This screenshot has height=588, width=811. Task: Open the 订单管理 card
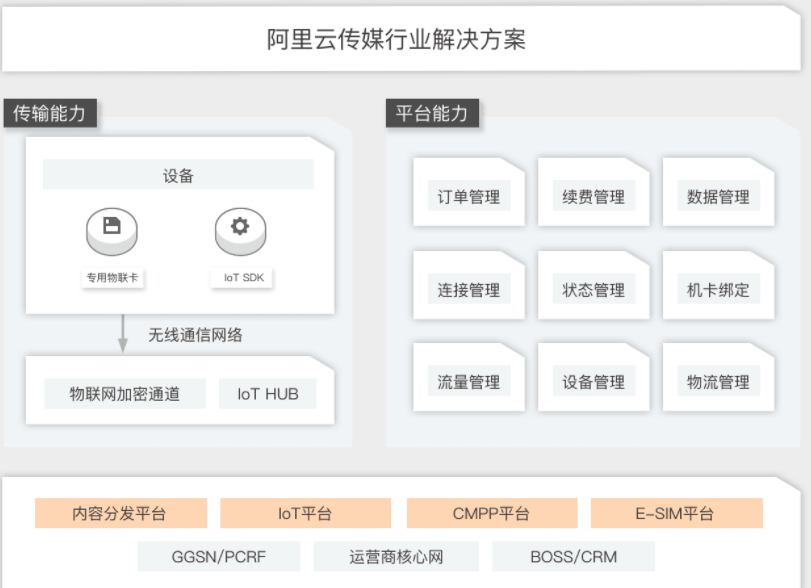click(x=469, y=192)
